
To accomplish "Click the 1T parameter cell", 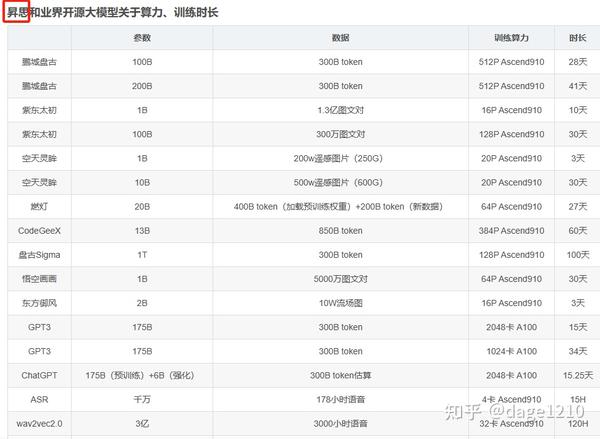I will click(x=142, y=255).
